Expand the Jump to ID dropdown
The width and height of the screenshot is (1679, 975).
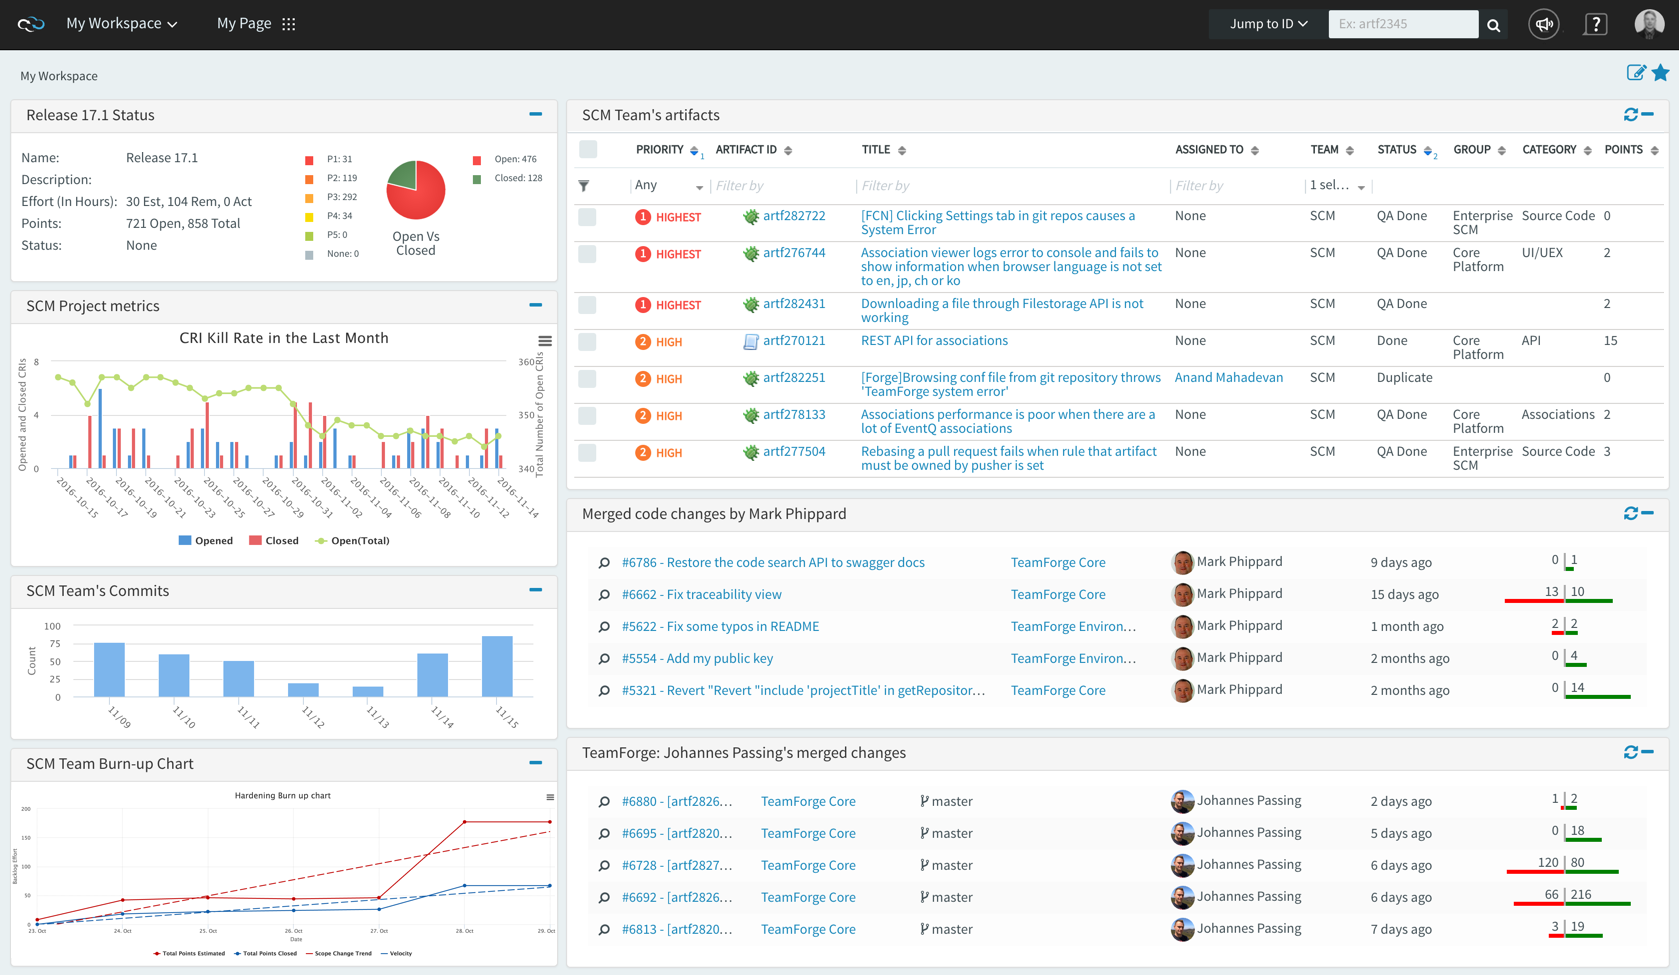(1267, 24)
